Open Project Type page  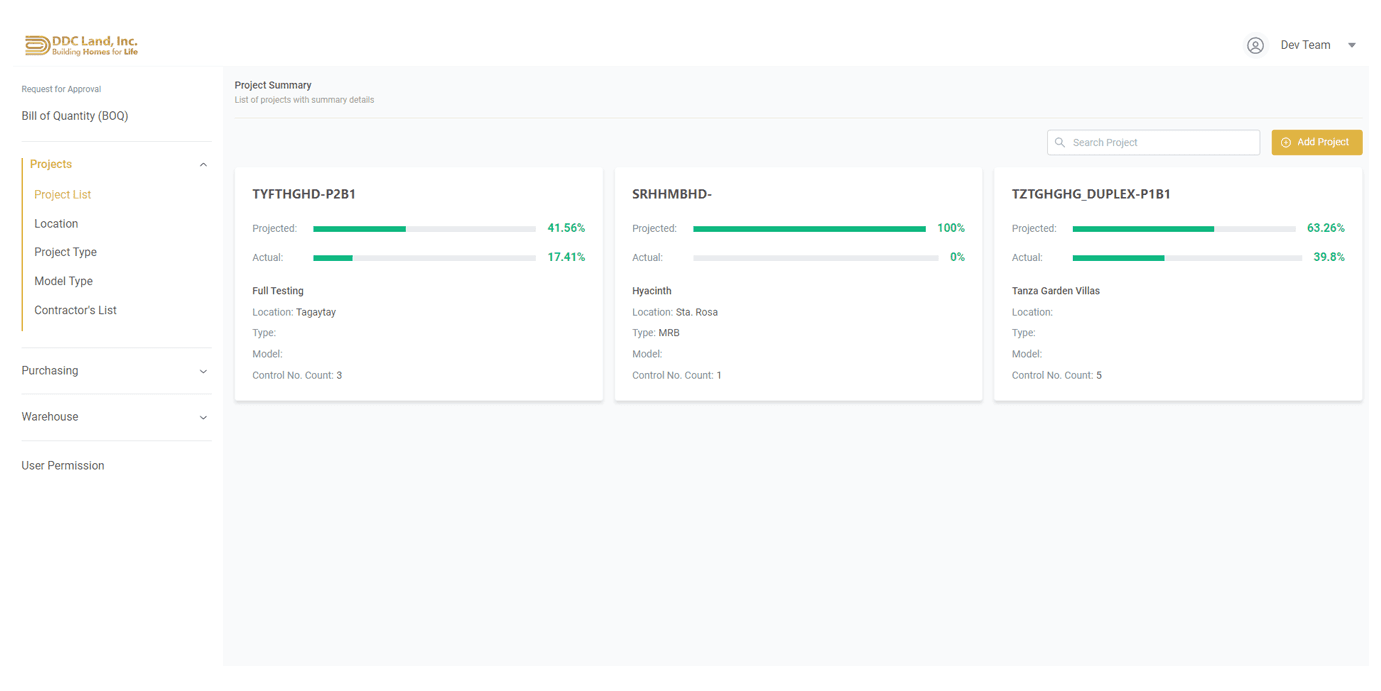pyautogui.click(x=65, y=252)
